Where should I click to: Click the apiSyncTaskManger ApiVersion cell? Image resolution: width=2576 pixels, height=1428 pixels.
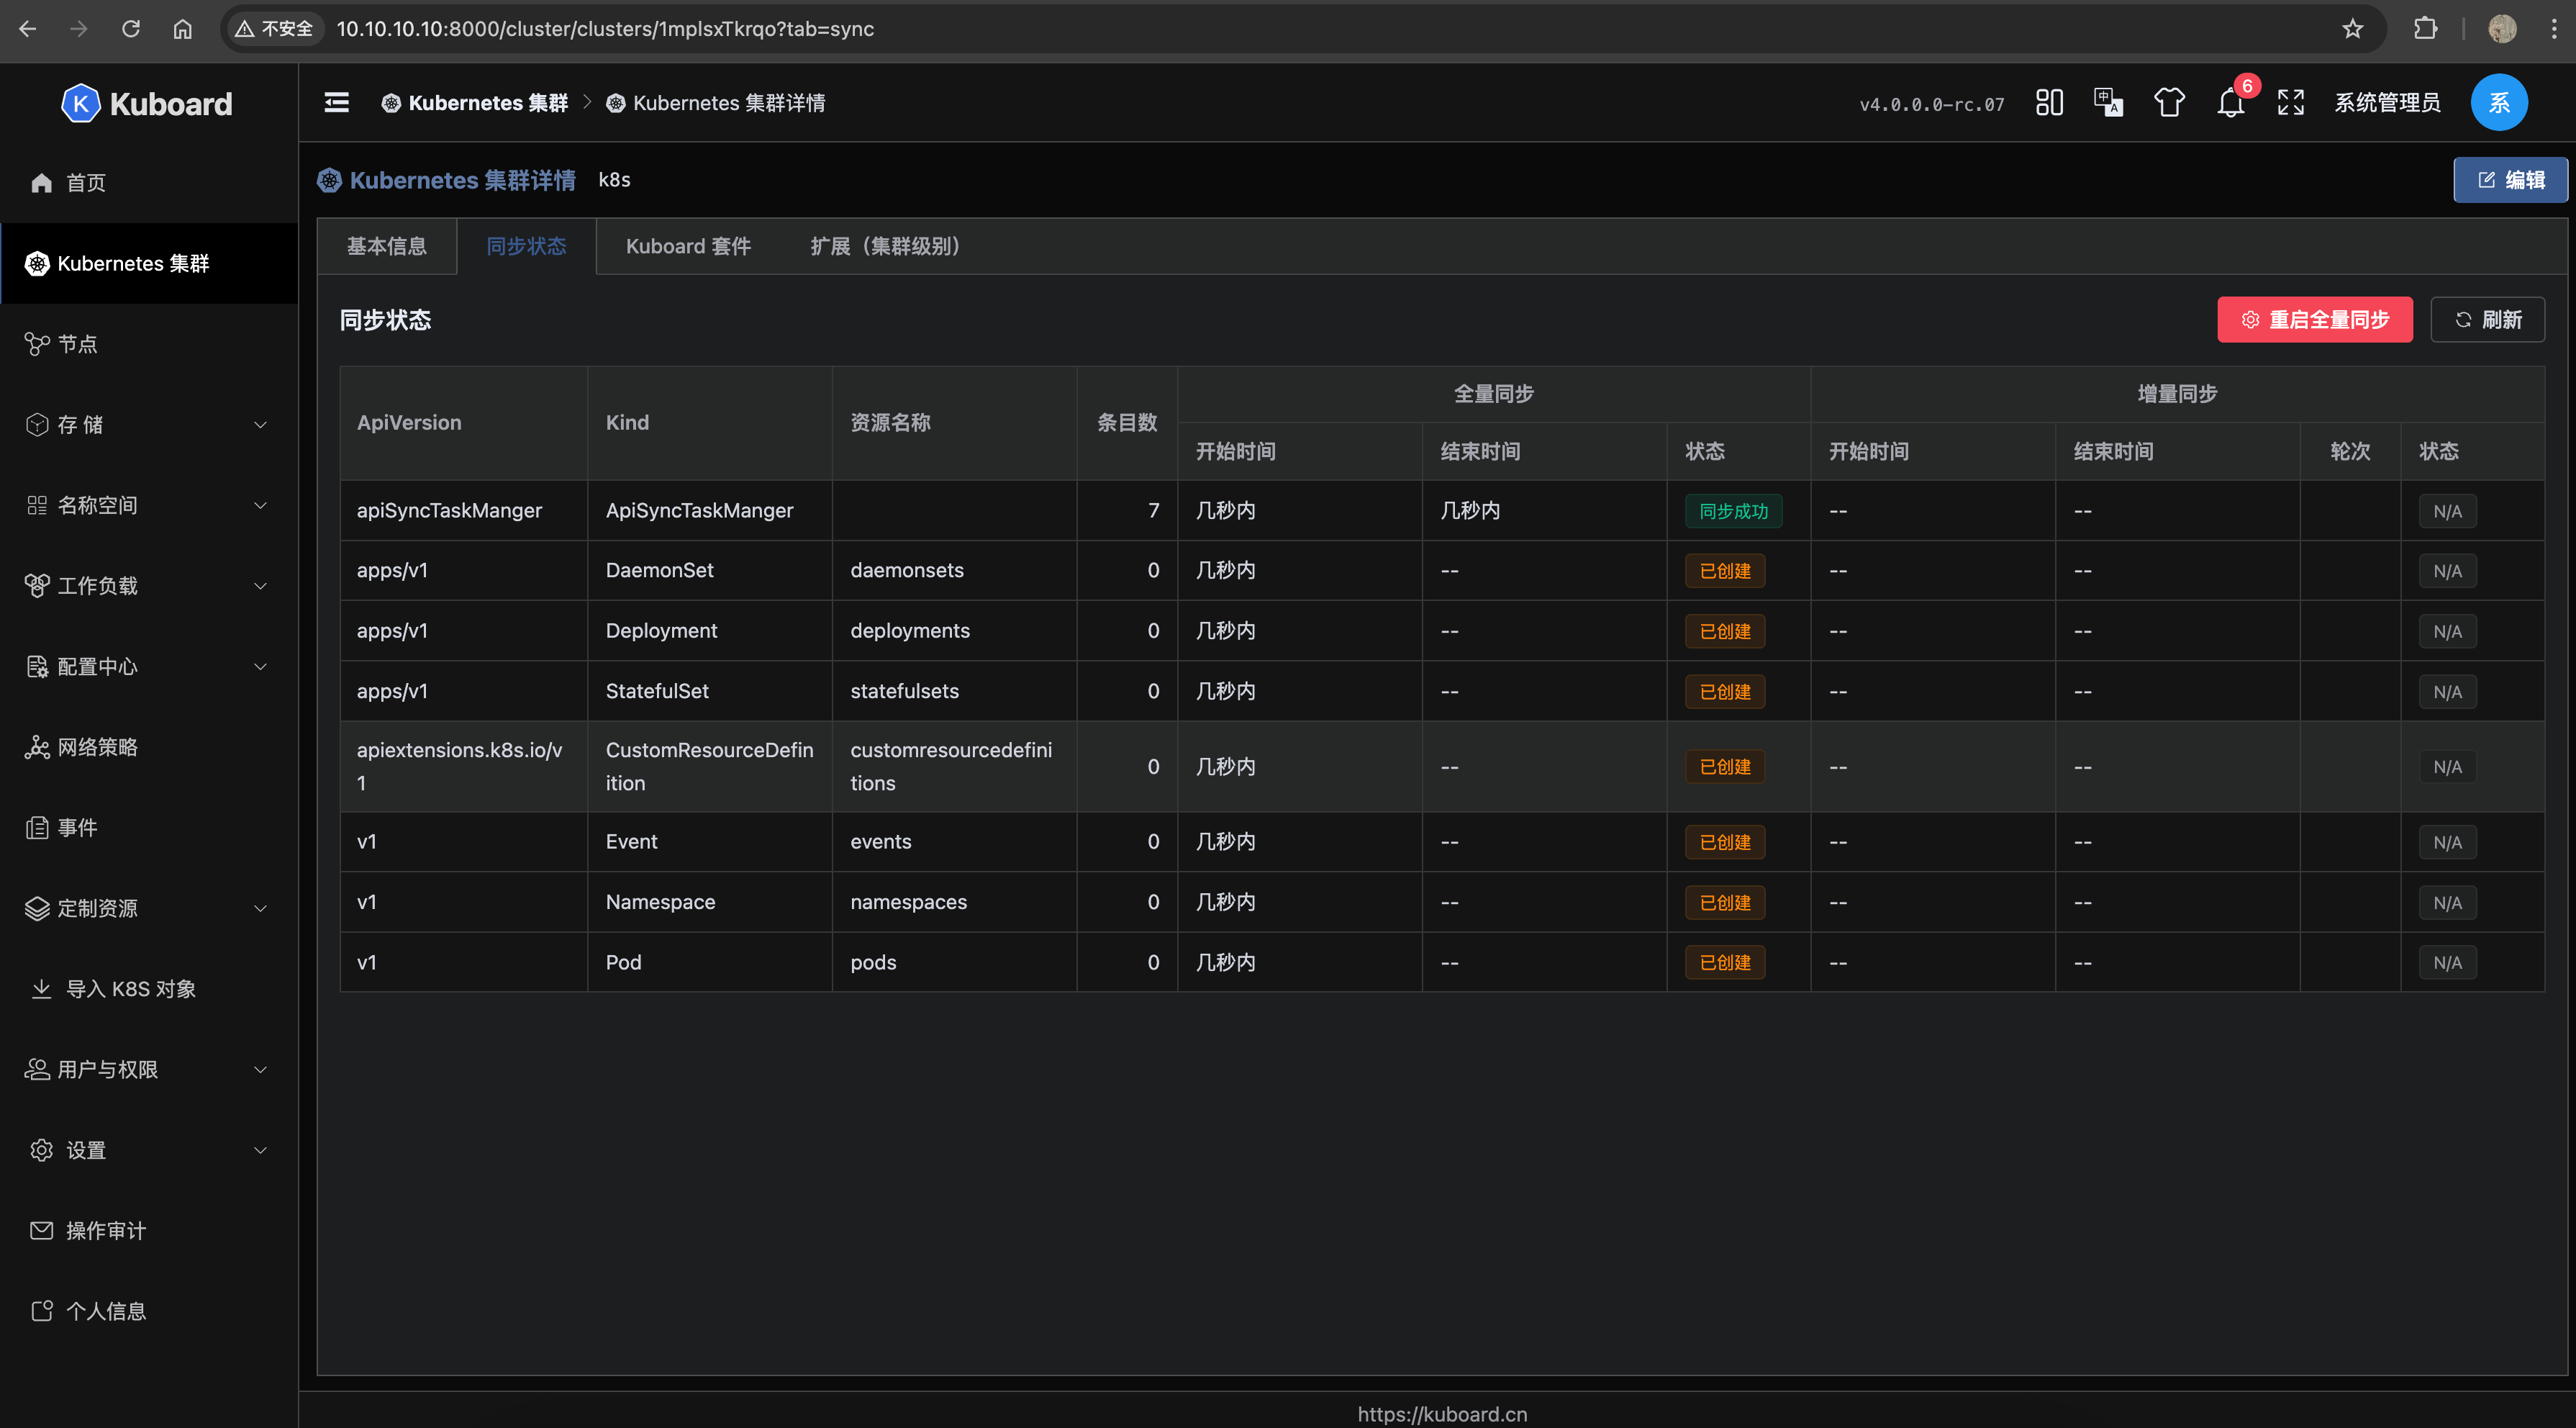(x=464, y=511)
